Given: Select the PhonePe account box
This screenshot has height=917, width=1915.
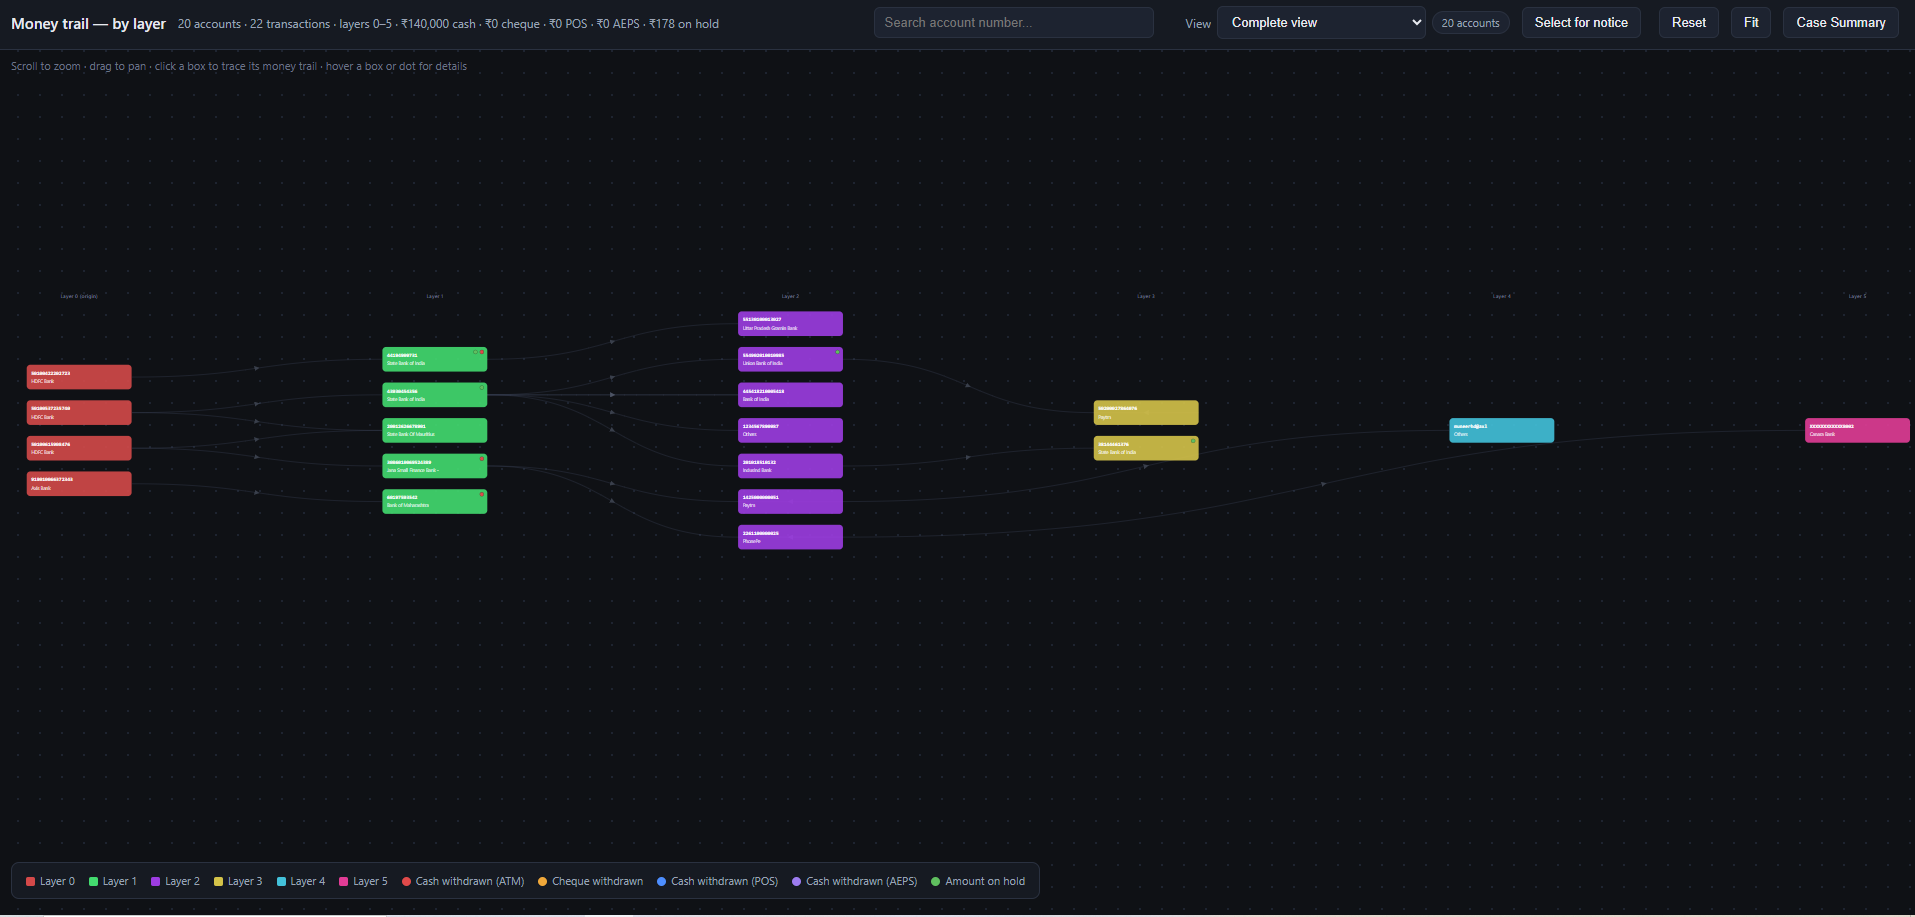Looking at the screenshot, I should pyautogui.click(x=791, y=538).
